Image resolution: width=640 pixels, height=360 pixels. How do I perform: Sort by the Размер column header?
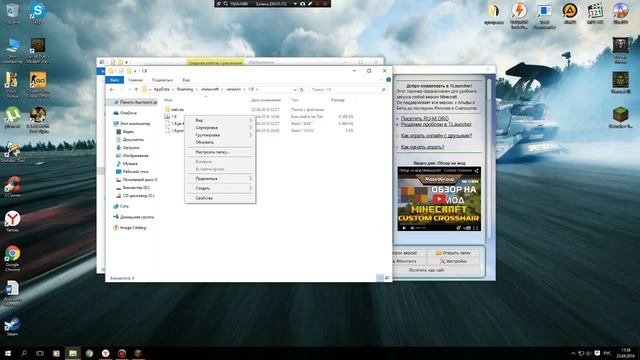(338, 100)
